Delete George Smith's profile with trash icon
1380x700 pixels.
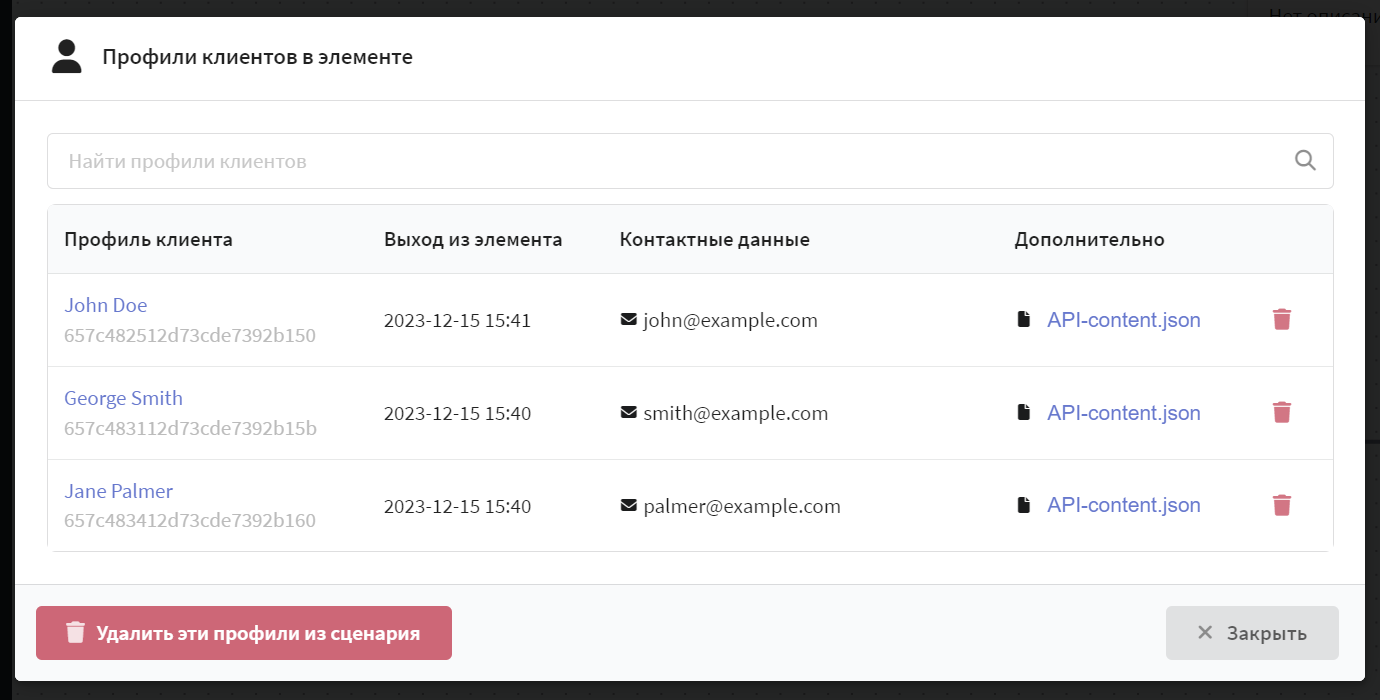tap(1282, 413)
